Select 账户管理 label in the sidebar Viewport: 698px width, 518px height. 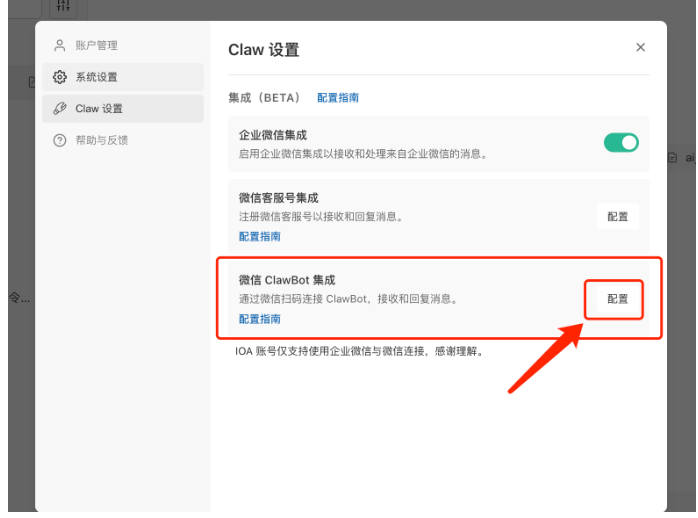(x=96, y=46)
